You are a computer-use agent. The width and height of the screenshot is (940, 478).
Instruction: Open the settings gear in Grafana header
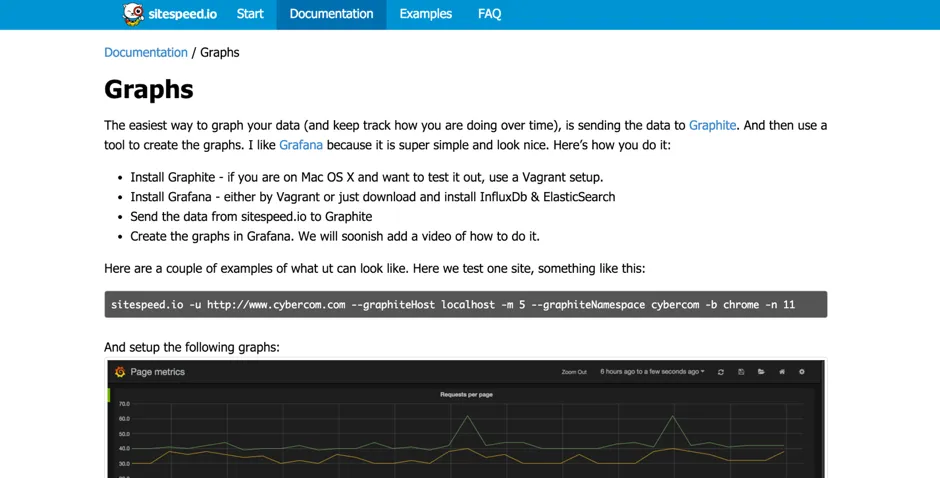pos(802,372)
